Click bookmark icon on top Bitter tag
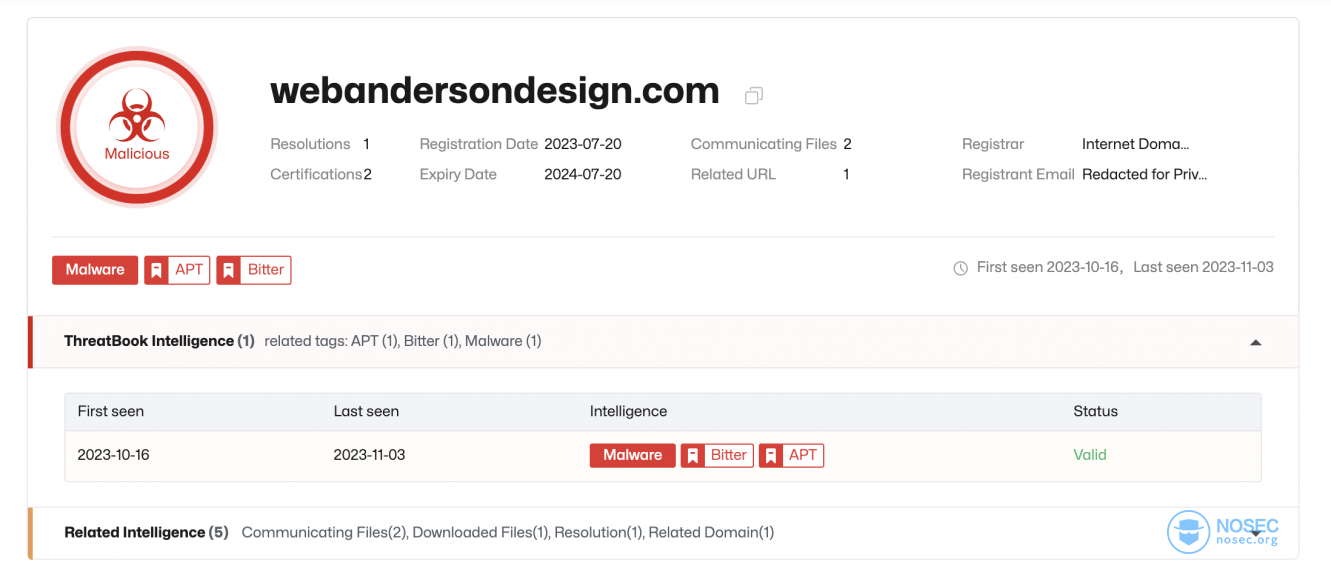1331x578 pixels. [228, 270]
